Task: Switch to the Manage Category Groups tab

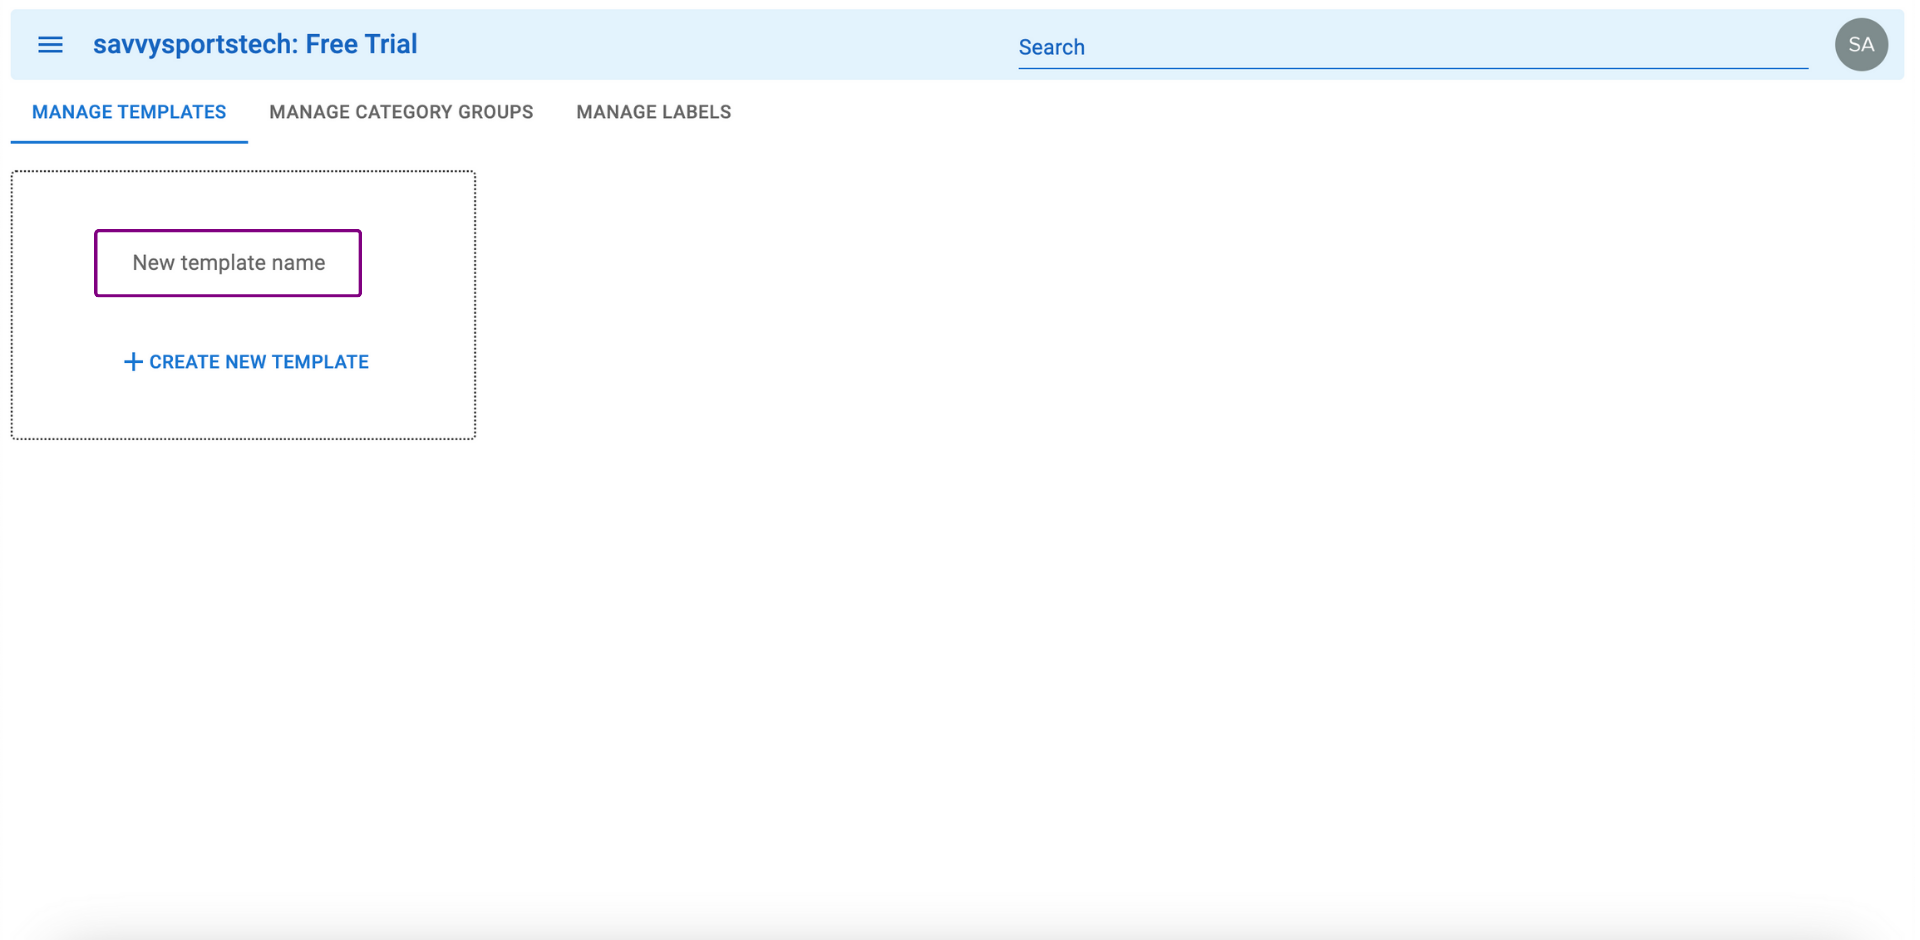Action: coord(401,112)
